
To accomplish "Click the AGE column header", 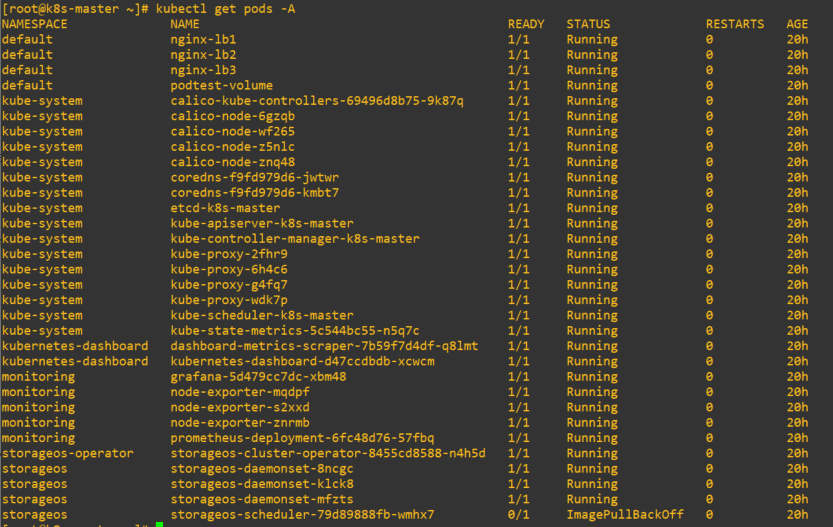I will coord(797,24).
